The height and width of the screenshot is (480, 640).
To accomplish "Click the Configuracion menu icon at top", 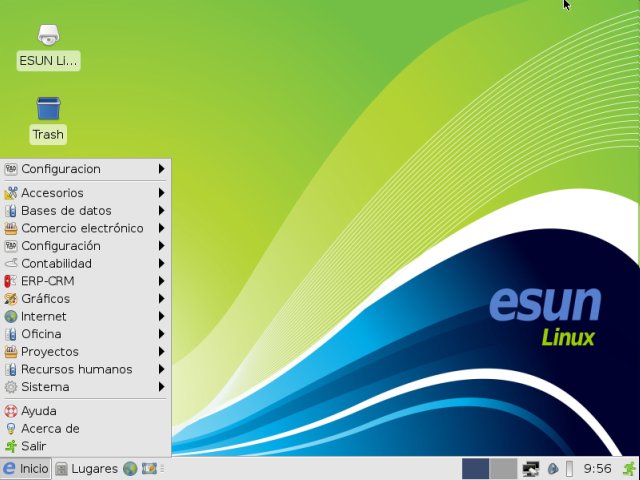I will click(x=11, y=169).
